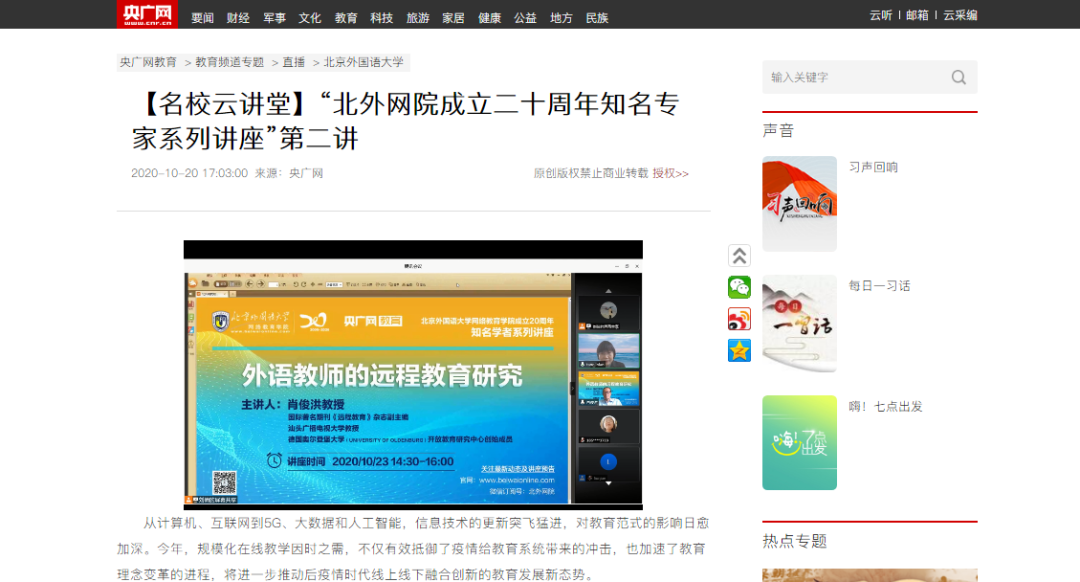This screenshot has width=1080, height=582.
Task: Open the 云采编 link in header
Action: click(960, 15)
